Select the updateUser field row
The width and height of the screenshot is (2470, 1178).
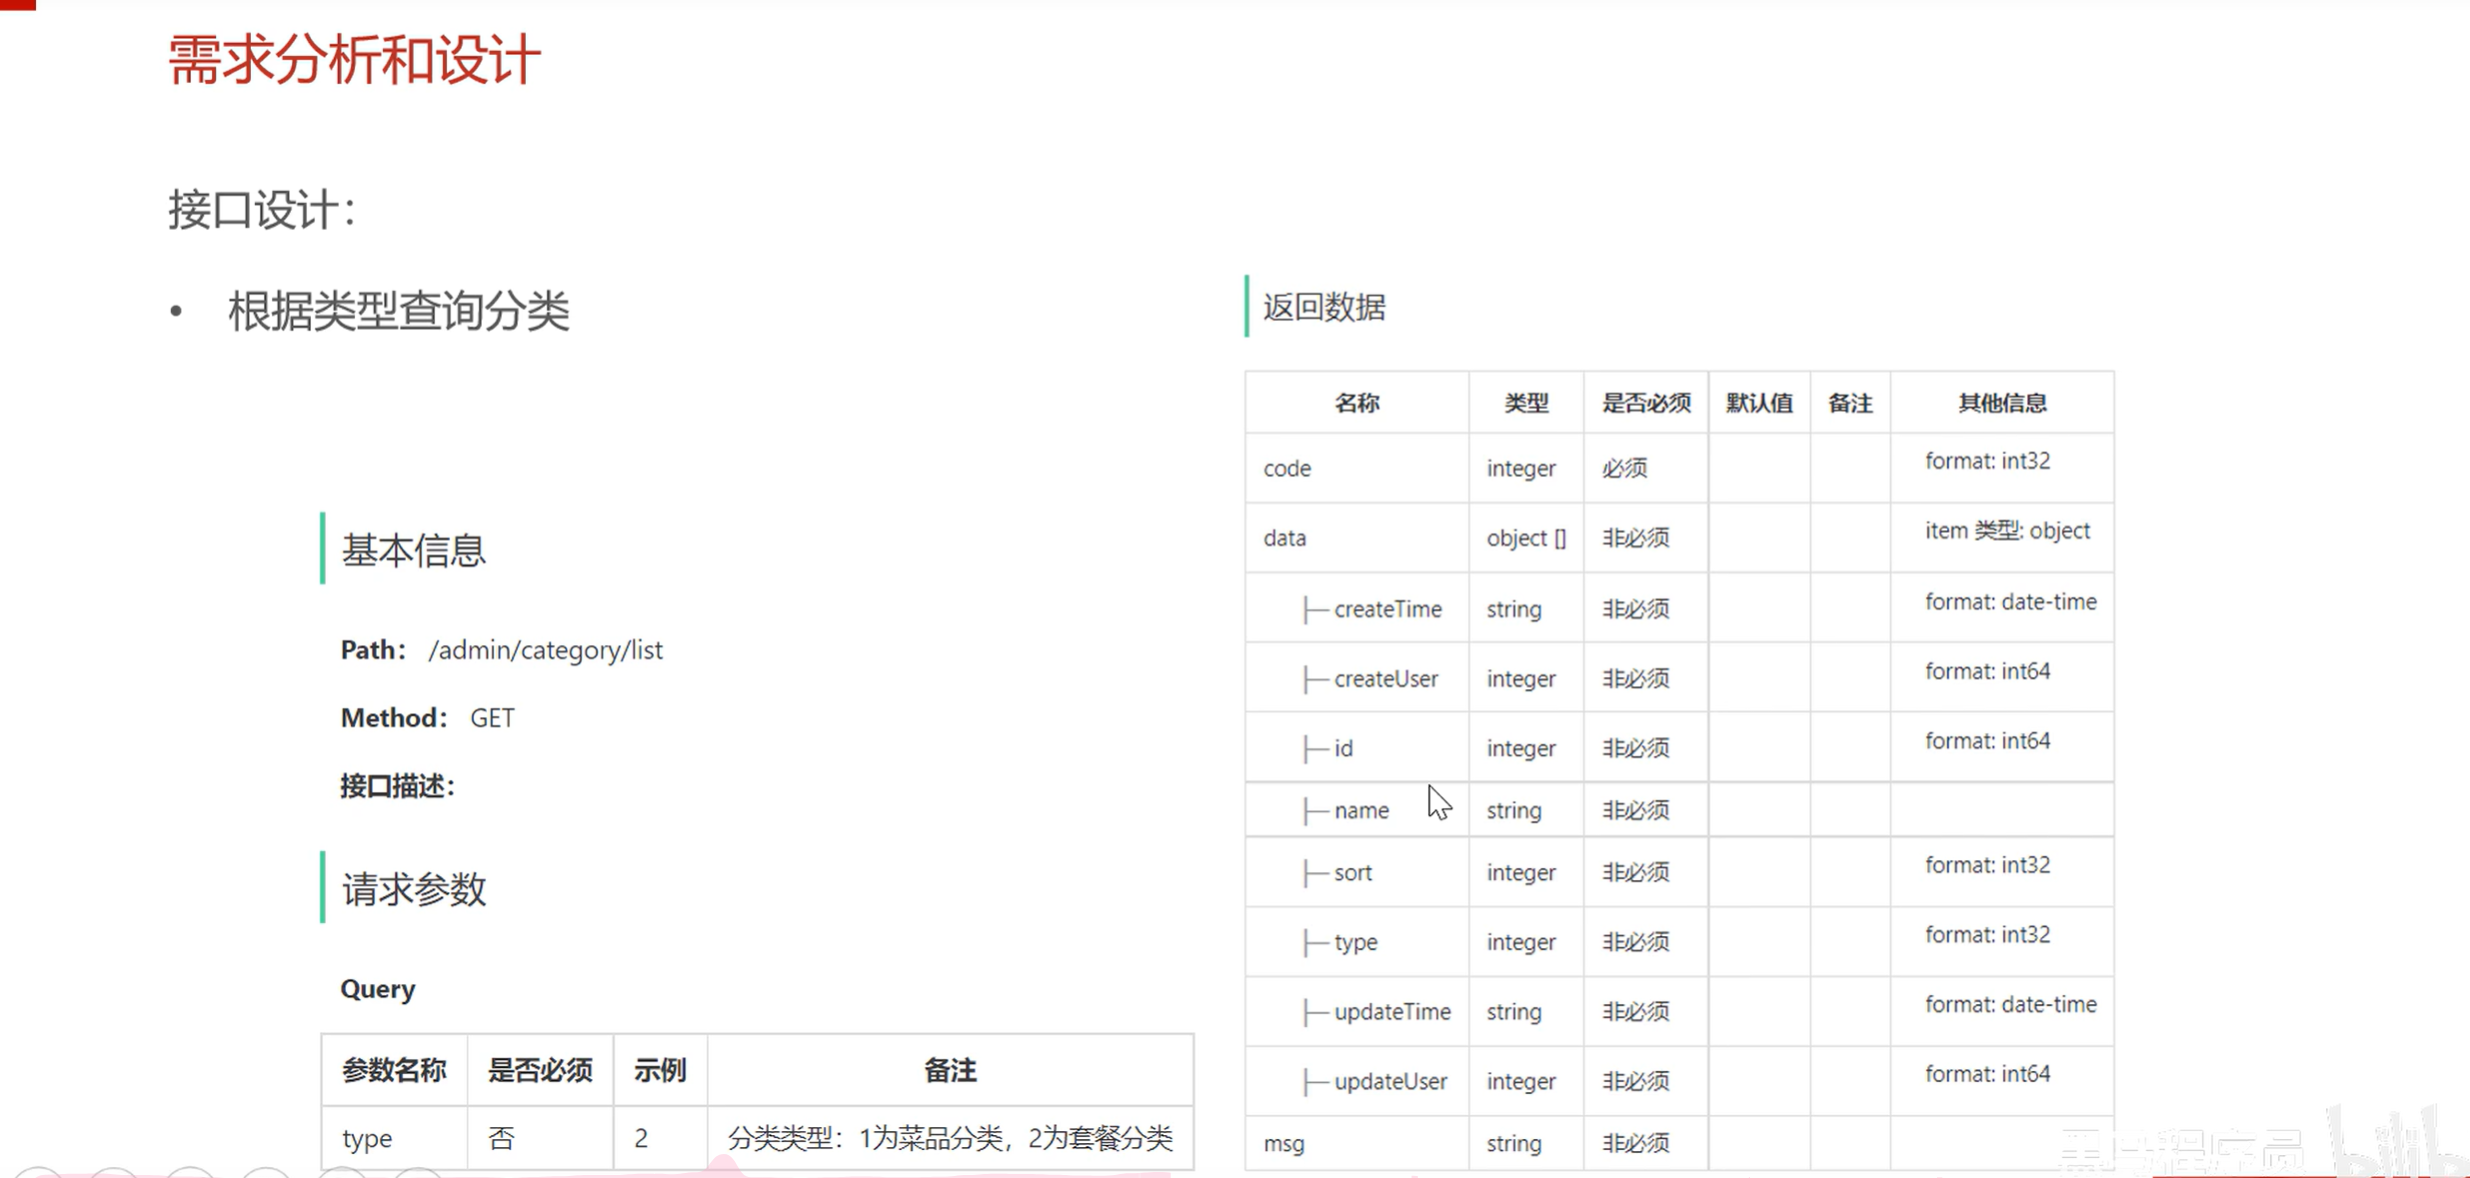pos(1389,1081)
